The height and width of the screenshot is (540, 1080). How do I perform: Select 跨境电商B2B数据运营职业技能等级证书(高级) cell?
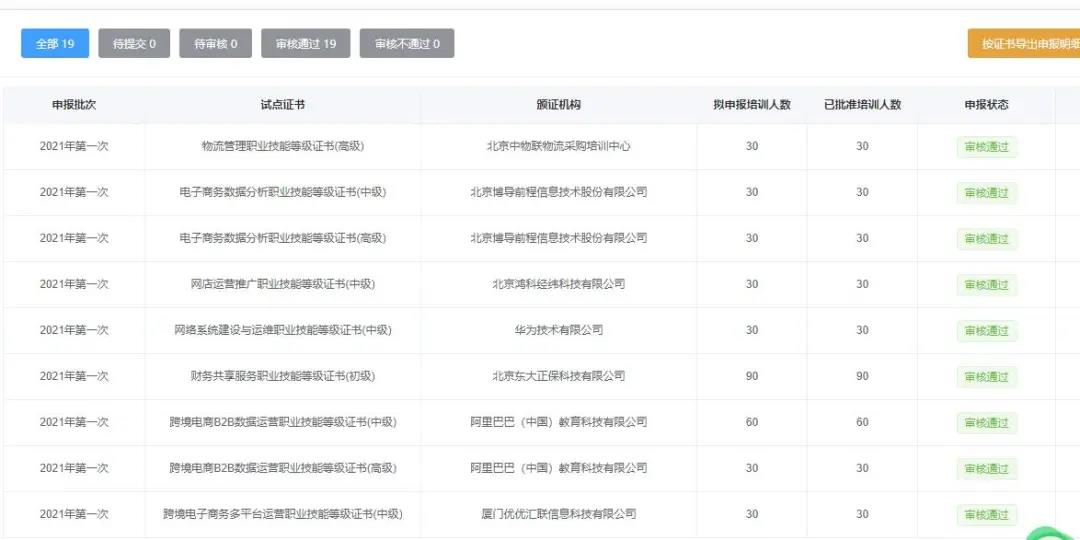point(282,468)
